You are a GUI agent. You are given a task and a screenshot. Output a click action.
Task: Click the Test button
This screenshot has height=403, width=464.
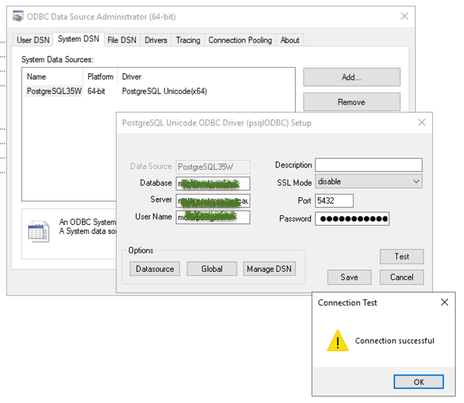[x=402, y=256]
